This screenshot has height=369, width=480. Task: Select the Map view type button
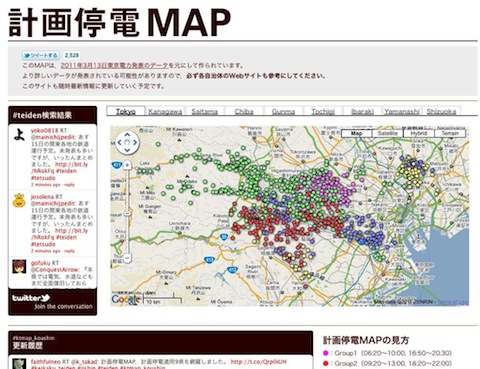coord(356,133)
